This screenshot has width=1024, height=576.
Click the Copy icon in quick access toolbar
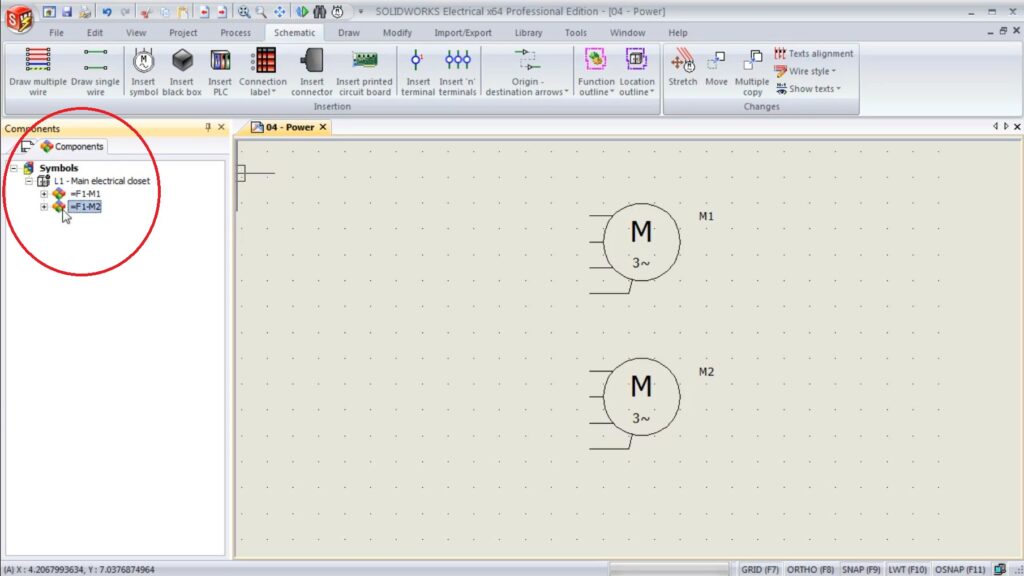pyautogui.click(x=165, y=12)
